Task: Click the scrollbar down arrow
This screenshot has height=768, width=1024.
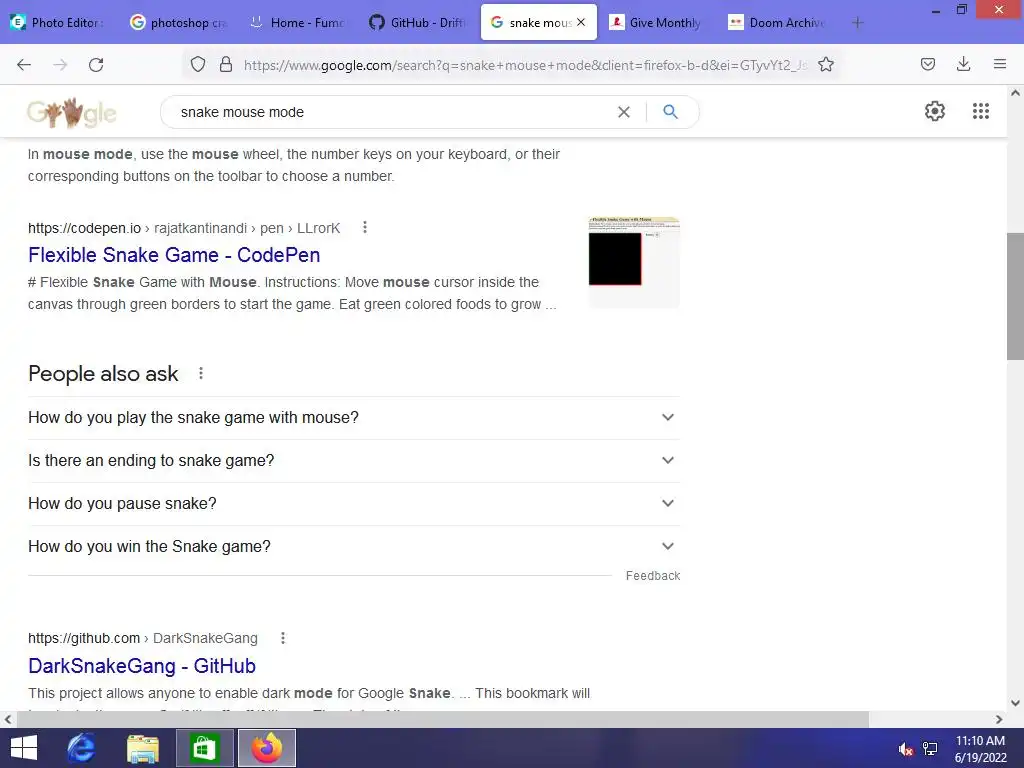Action: click(1015, 703)
